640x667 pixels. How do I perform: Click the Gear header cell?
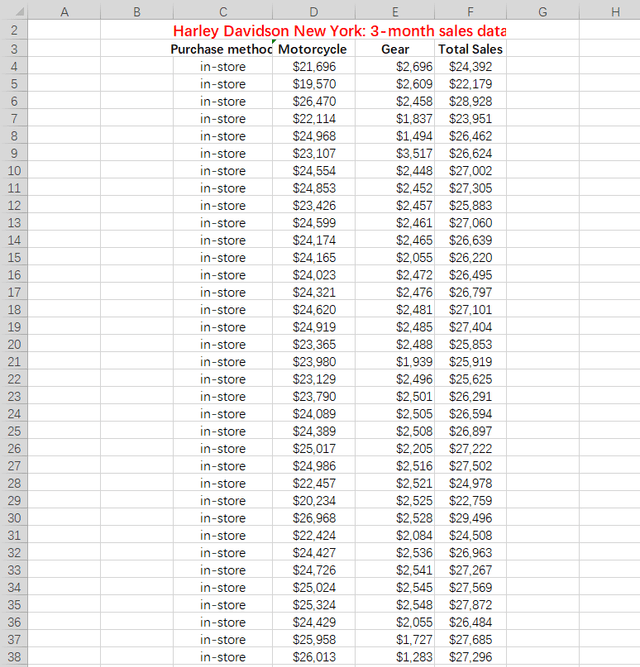(x=395, y=49)
